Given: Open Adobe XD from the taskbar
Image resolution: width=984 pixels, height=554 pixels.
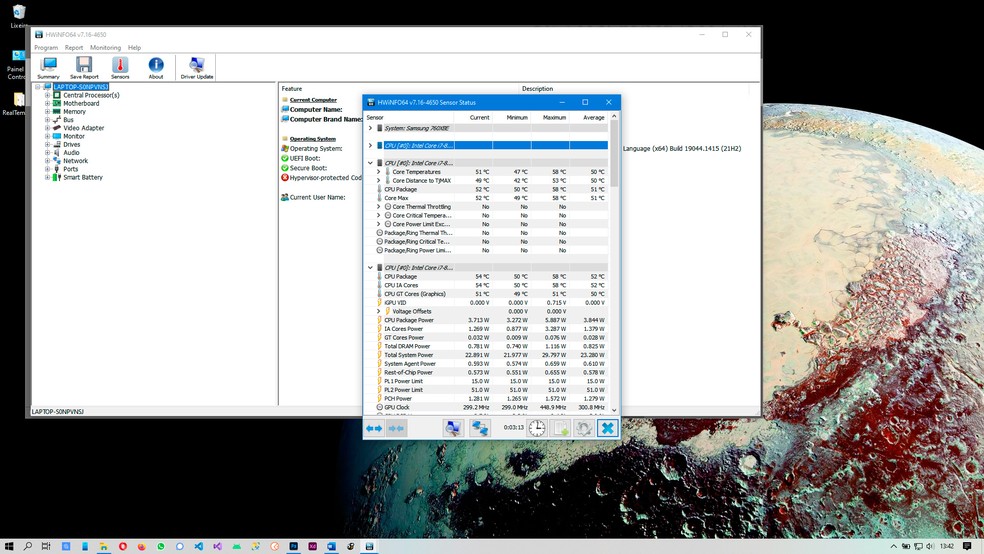Looking at the screenshot, I should pyautogui.click(x=313, y=546).
